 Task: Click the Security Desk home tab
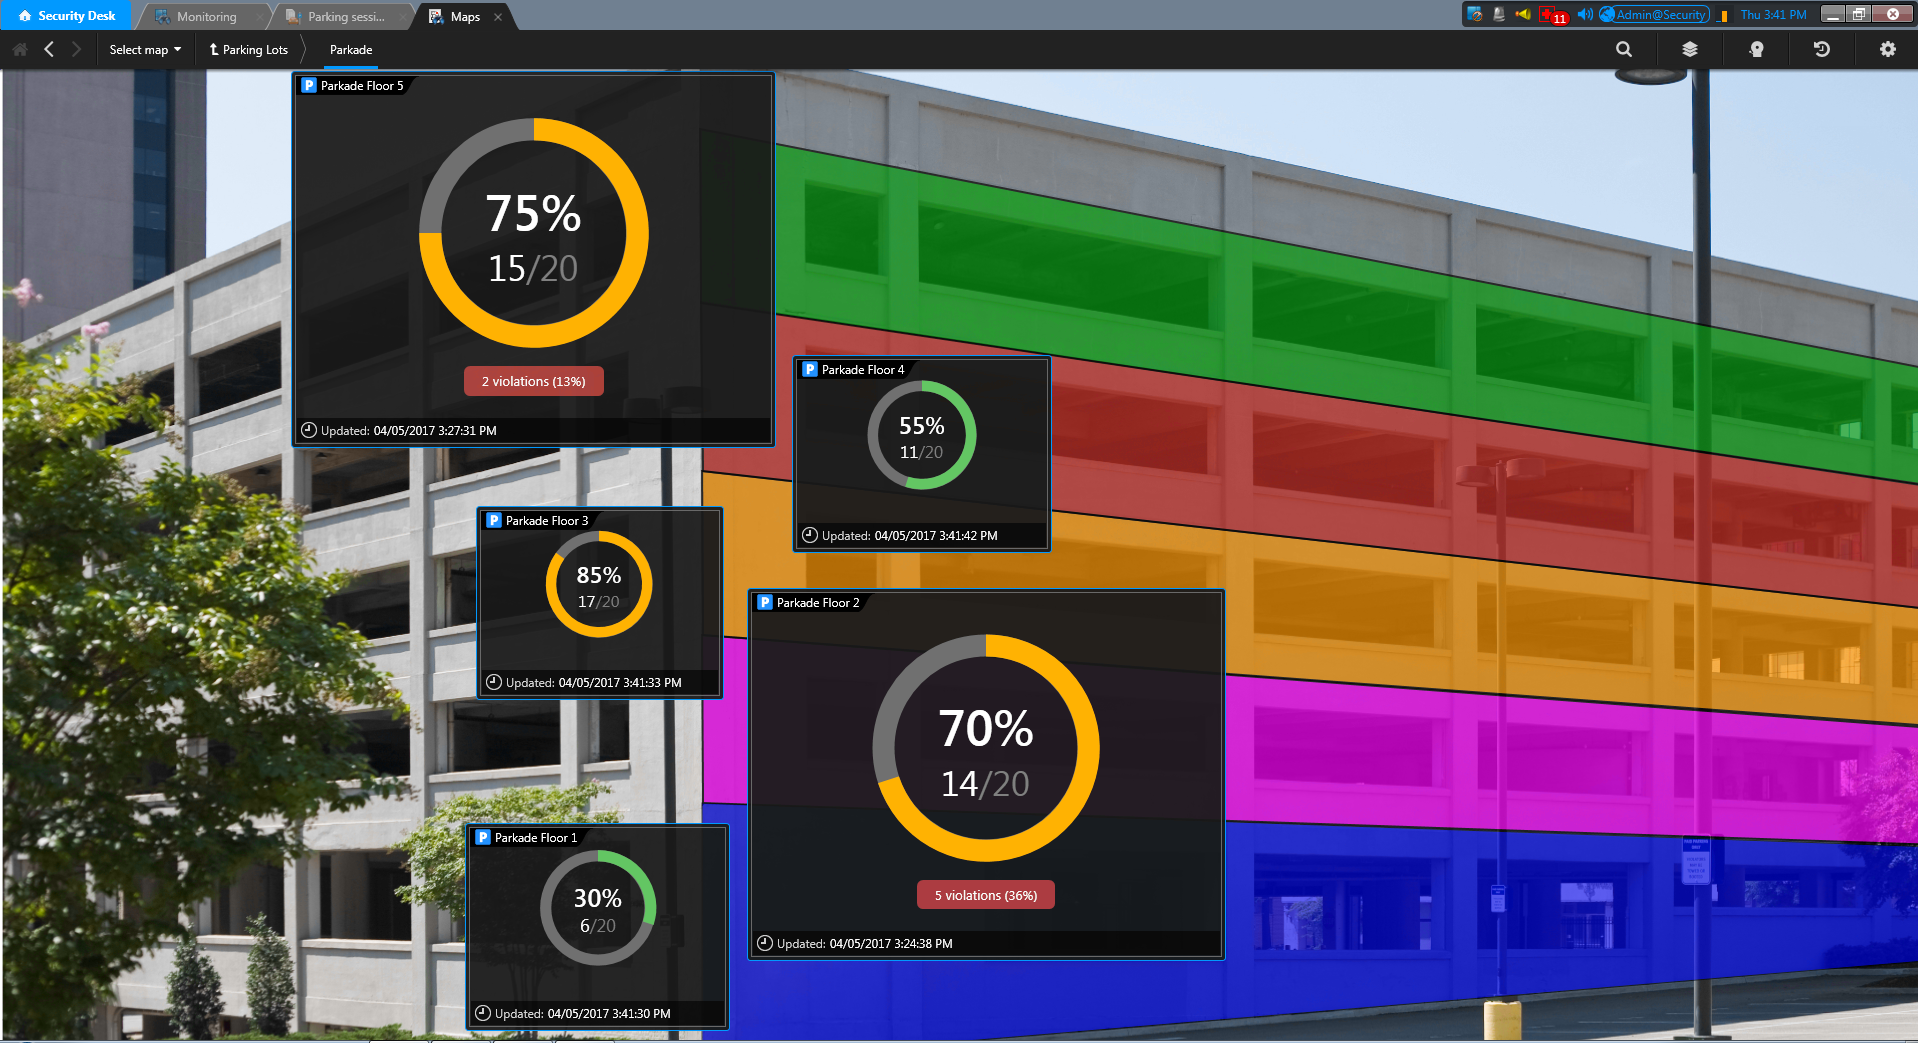tap(67, 16)
